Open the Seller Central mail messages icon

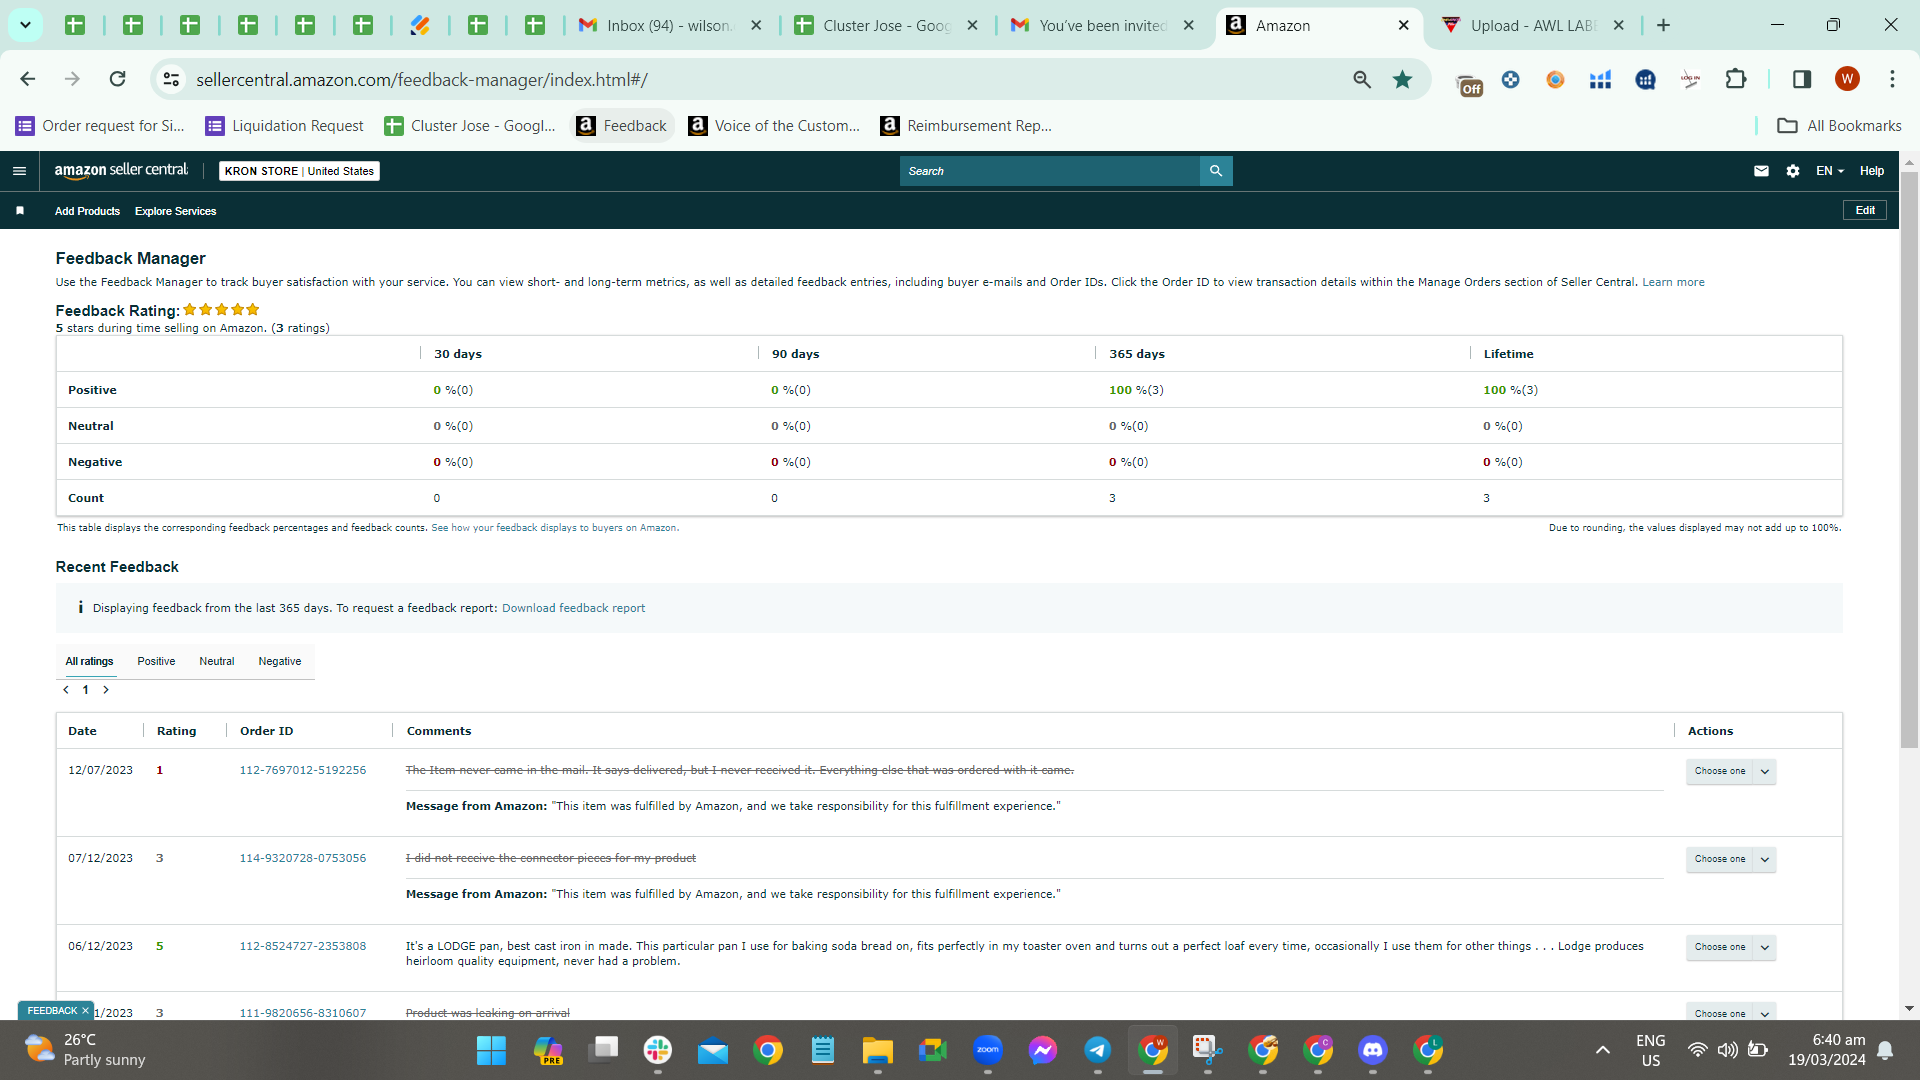(1761, 171)
